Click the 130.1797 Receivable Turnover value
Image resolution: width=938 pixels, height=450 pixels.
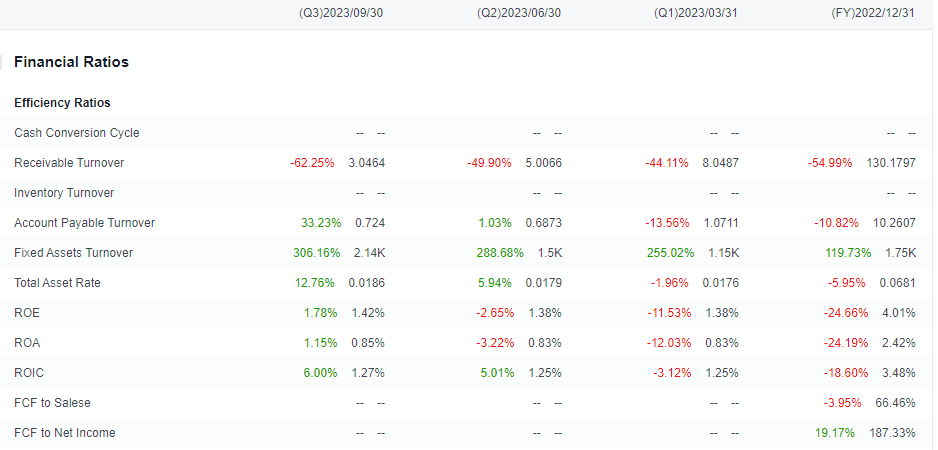891,163
